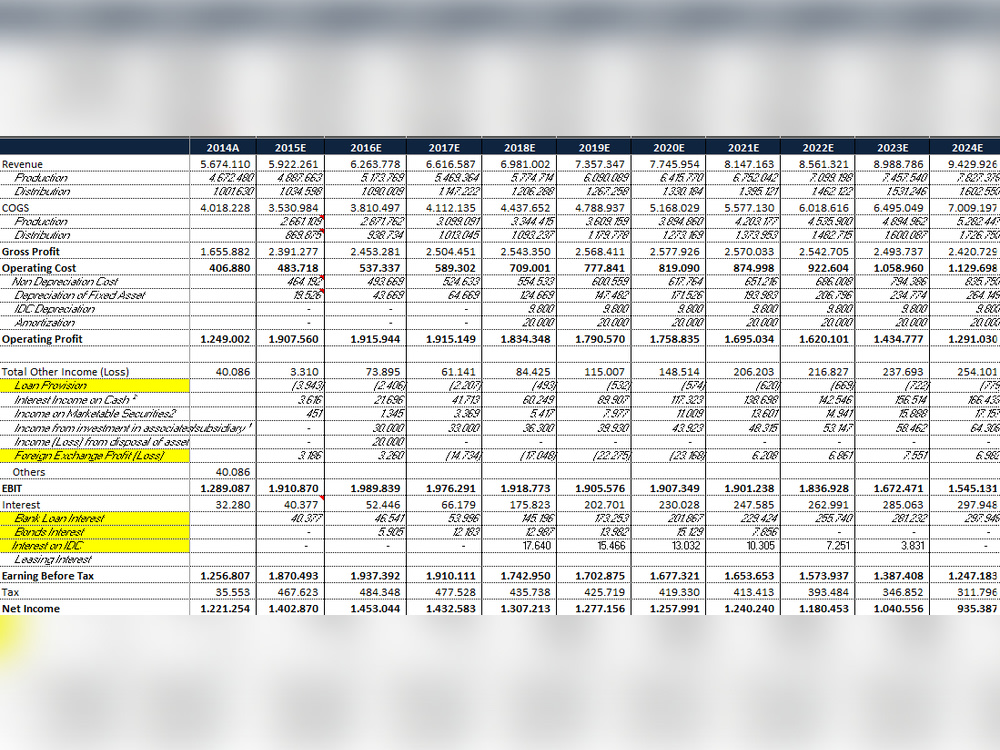The height and width of the screenshot is (750, 1000).
Task: Click the COGS row label
Action: [15, 208]
